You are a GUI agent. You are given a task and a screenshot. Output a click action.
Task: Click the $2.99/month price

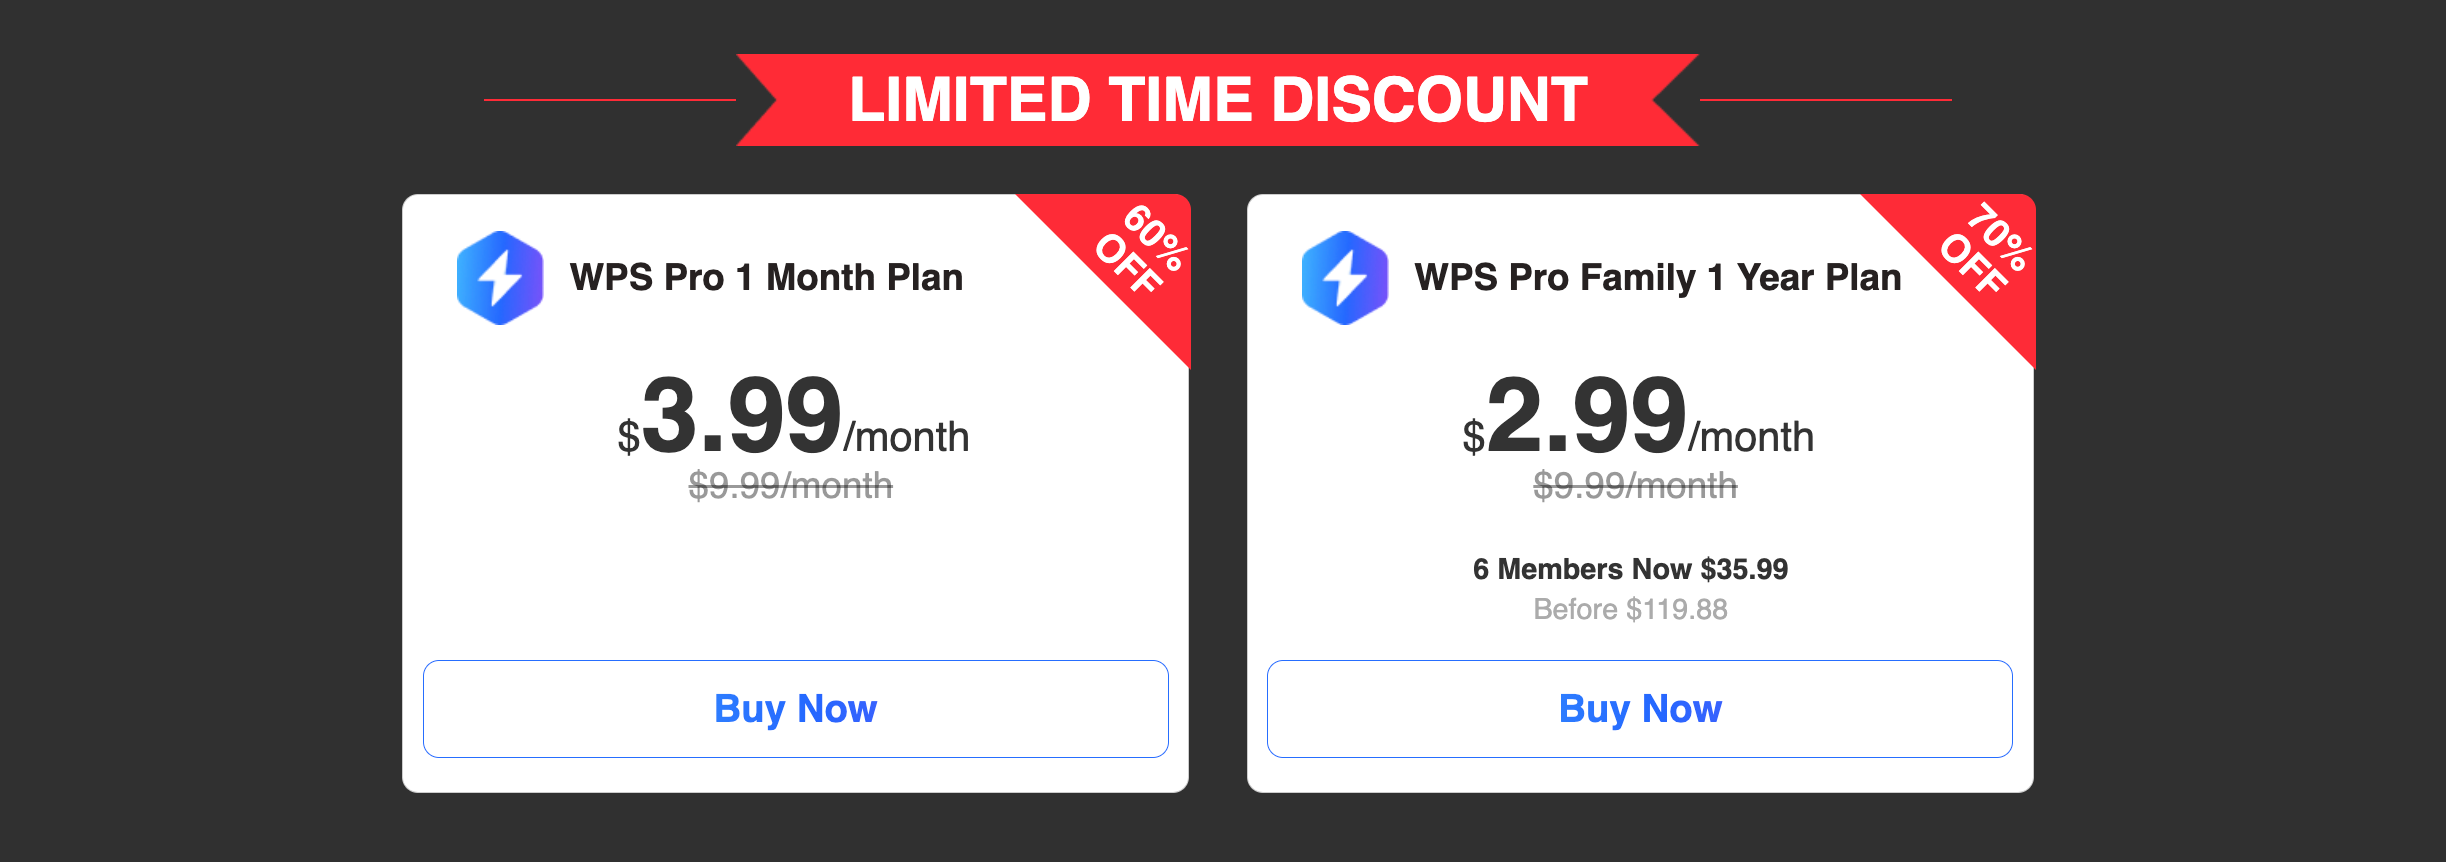pyautogui.click(x=1638, y=416)
